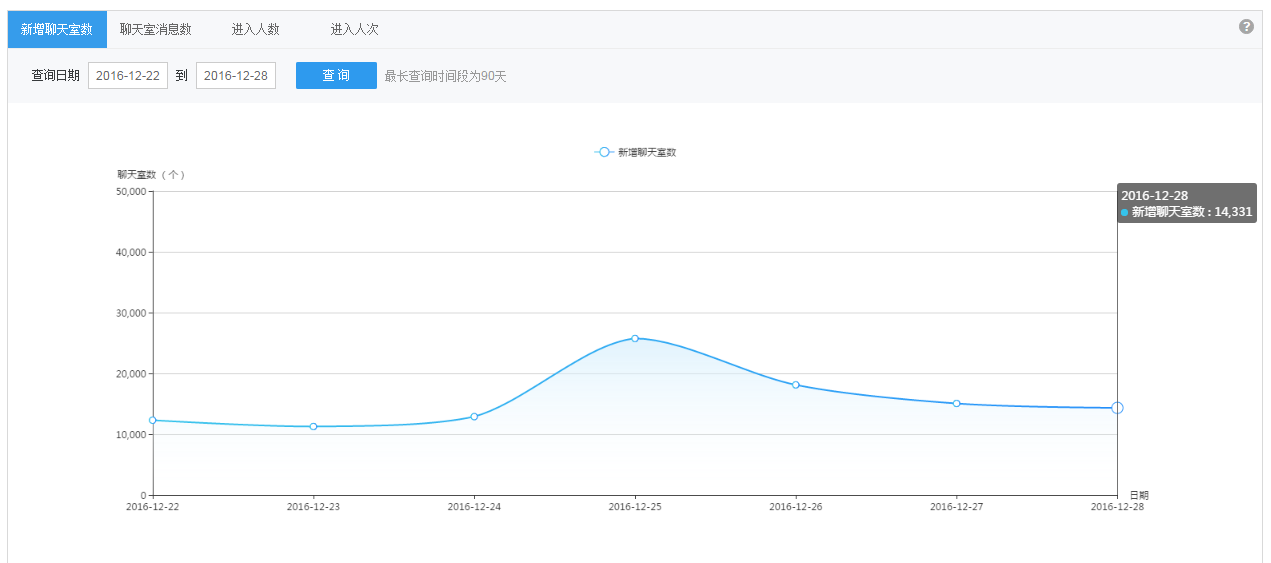1271x563 pixels.
Task: Select the 2016-12-27 data point marker
Action: coord(957,404)
